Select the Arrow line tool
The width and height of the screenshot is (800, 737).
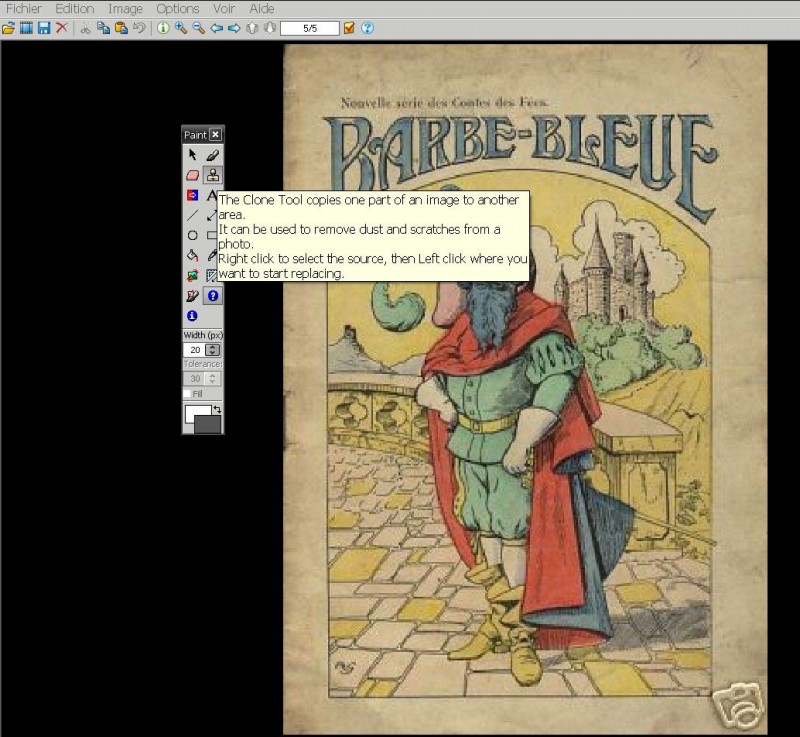[211, 215]
